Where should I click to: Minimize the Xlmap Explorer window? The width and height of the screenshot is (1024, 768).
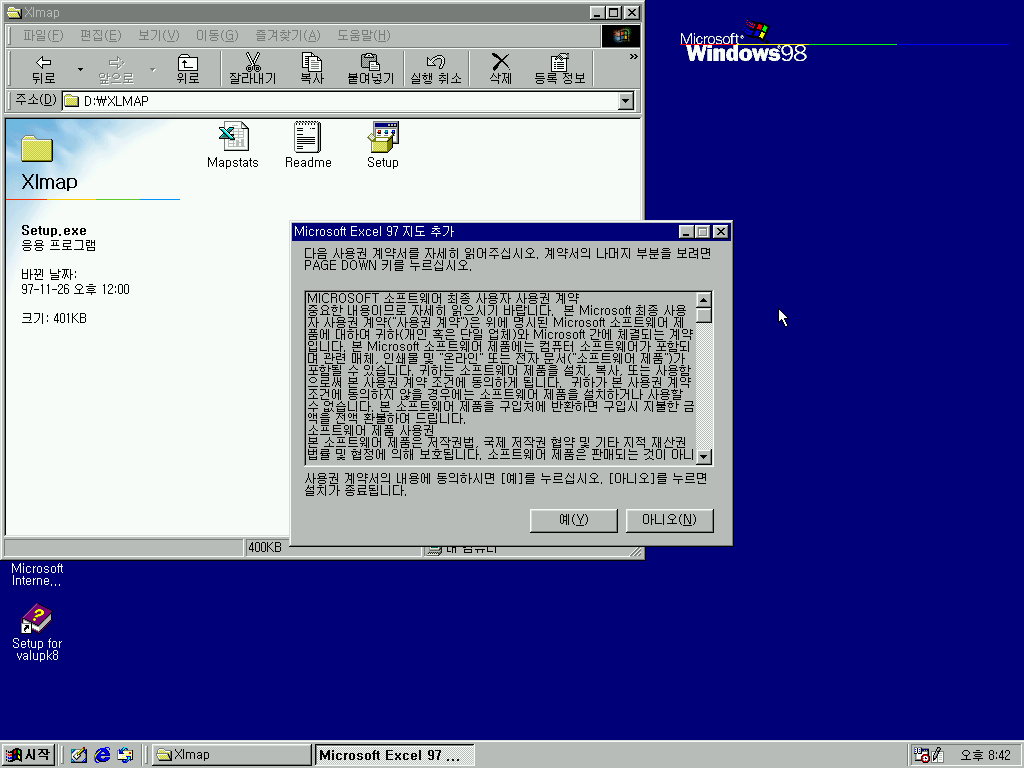tap(597, 12)
